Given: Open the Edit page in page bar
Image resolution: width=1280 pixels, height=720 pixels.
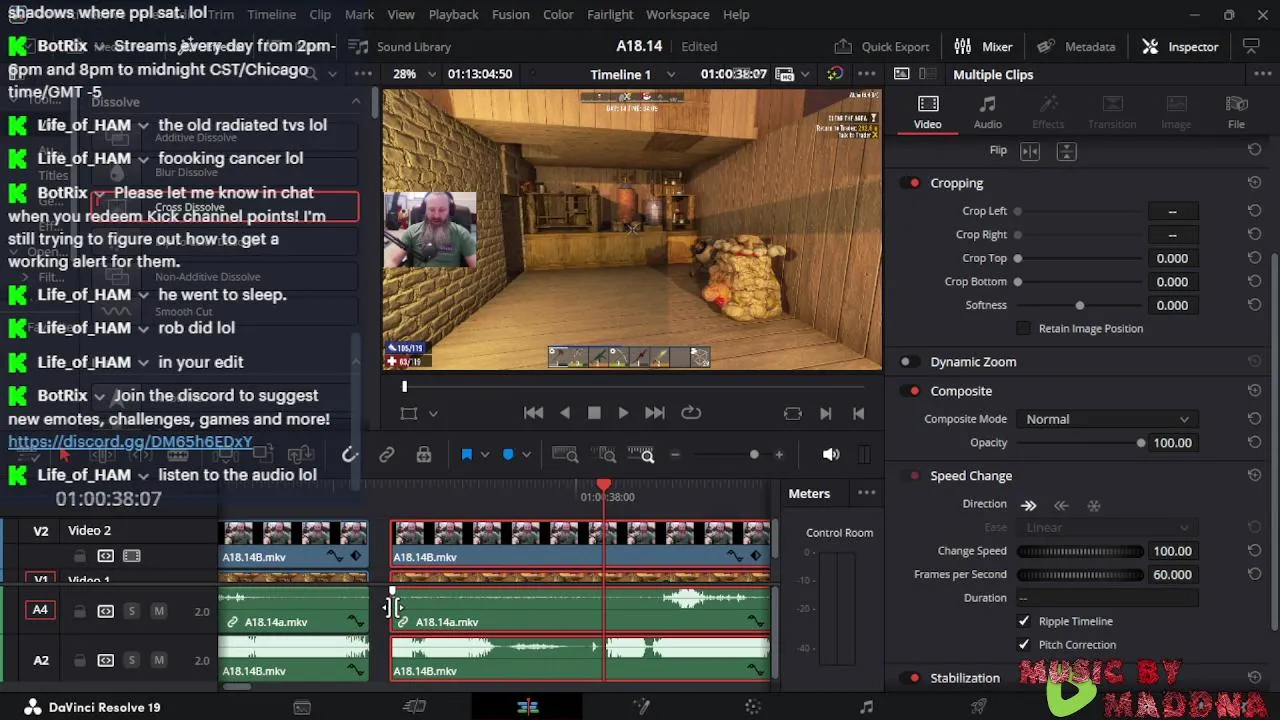Looking at the screenshot, I should pyautogui.click(x=528, y=707).
